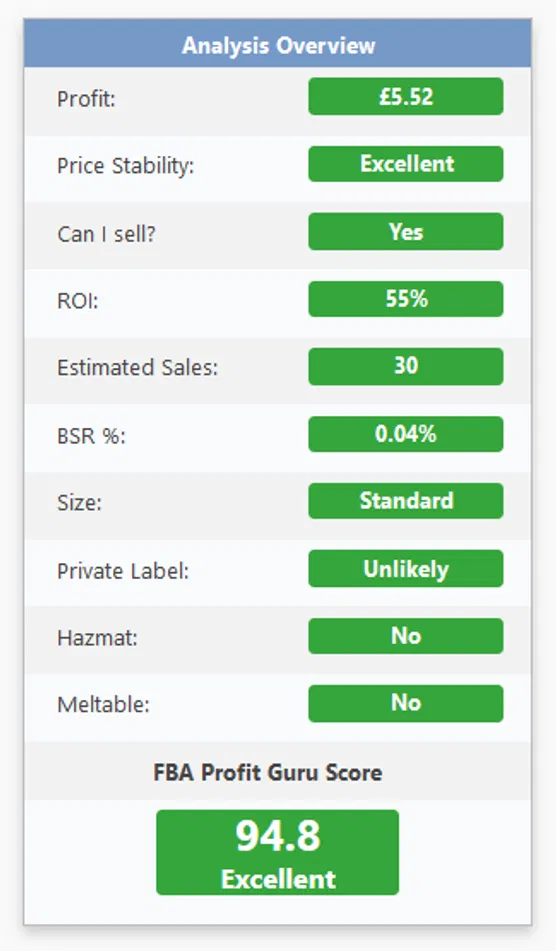Select the Unlikely private label badge
The width and height of the screenshot is (556, 951).
[406, 568]
